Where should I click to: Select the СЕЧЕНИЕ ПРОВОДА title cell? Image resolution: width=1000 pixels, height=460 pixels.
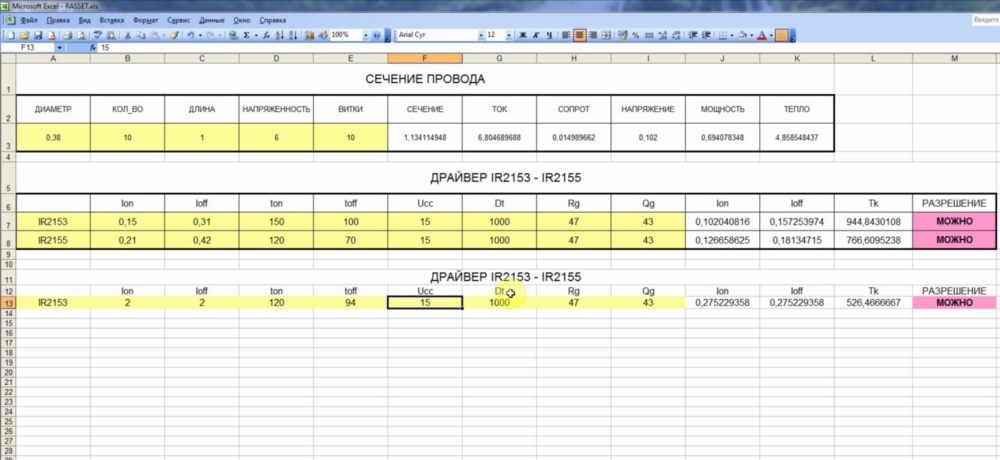tap(425, 79)
